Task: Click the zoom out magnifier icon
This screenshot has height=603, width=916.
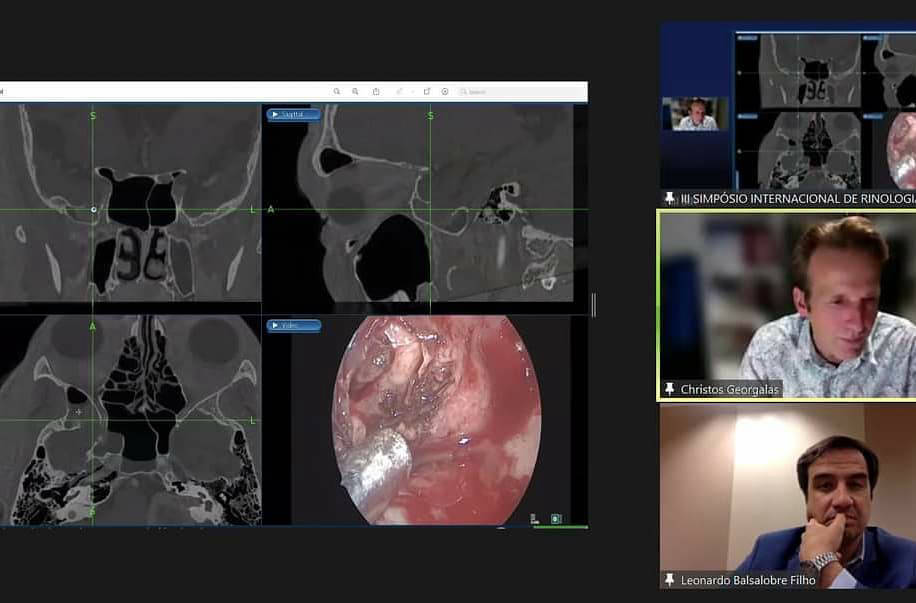Action: (337, 92)
